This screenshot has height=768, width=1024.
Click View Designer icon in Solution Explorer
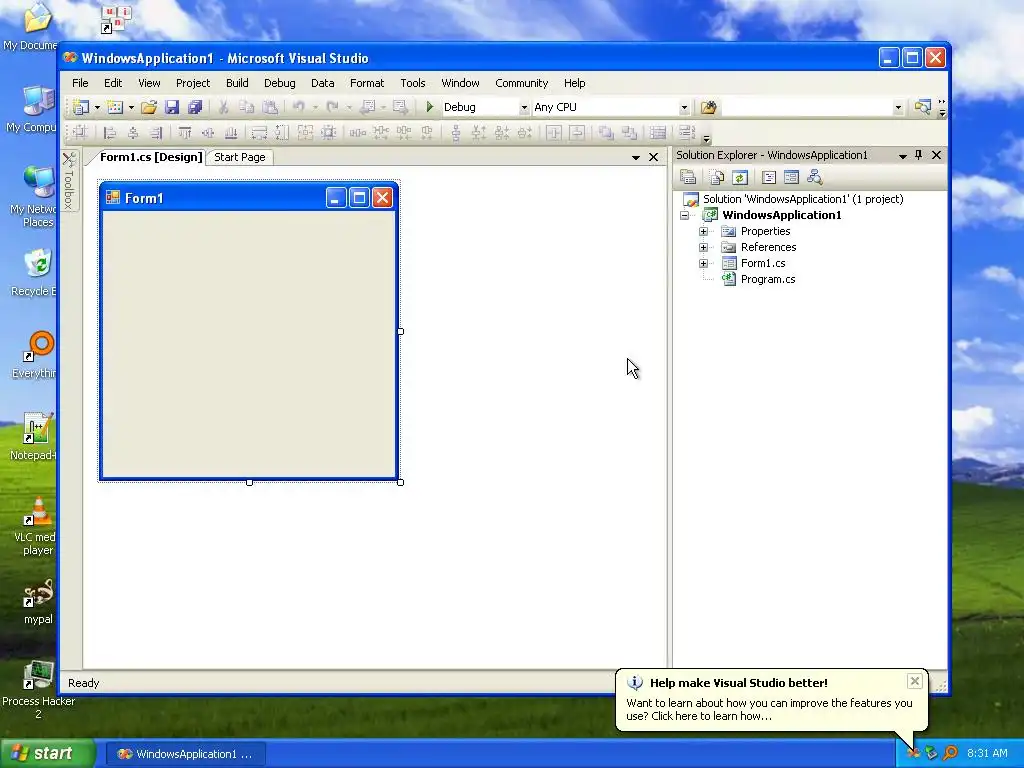(x=792, y=177)
